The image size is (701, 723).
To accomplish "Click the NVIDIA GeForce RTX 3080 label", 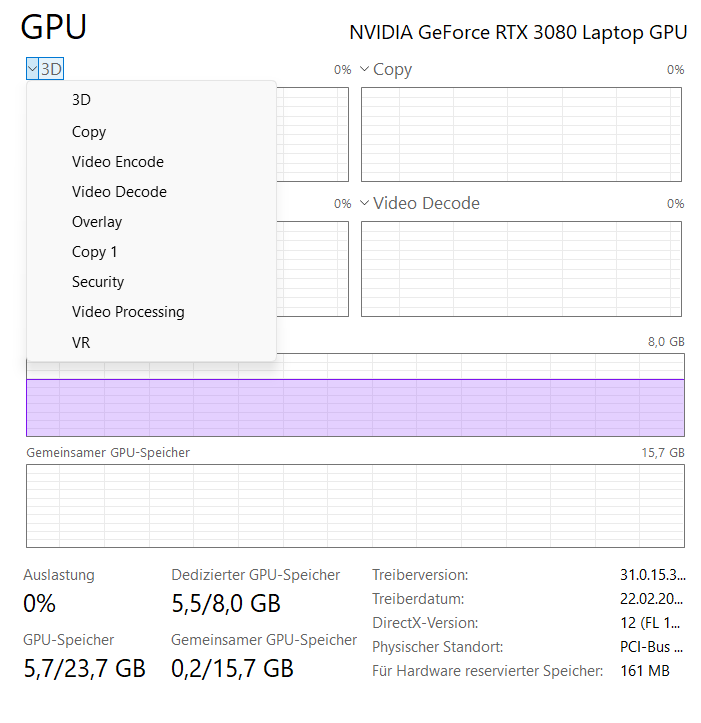I will (518, 33).
